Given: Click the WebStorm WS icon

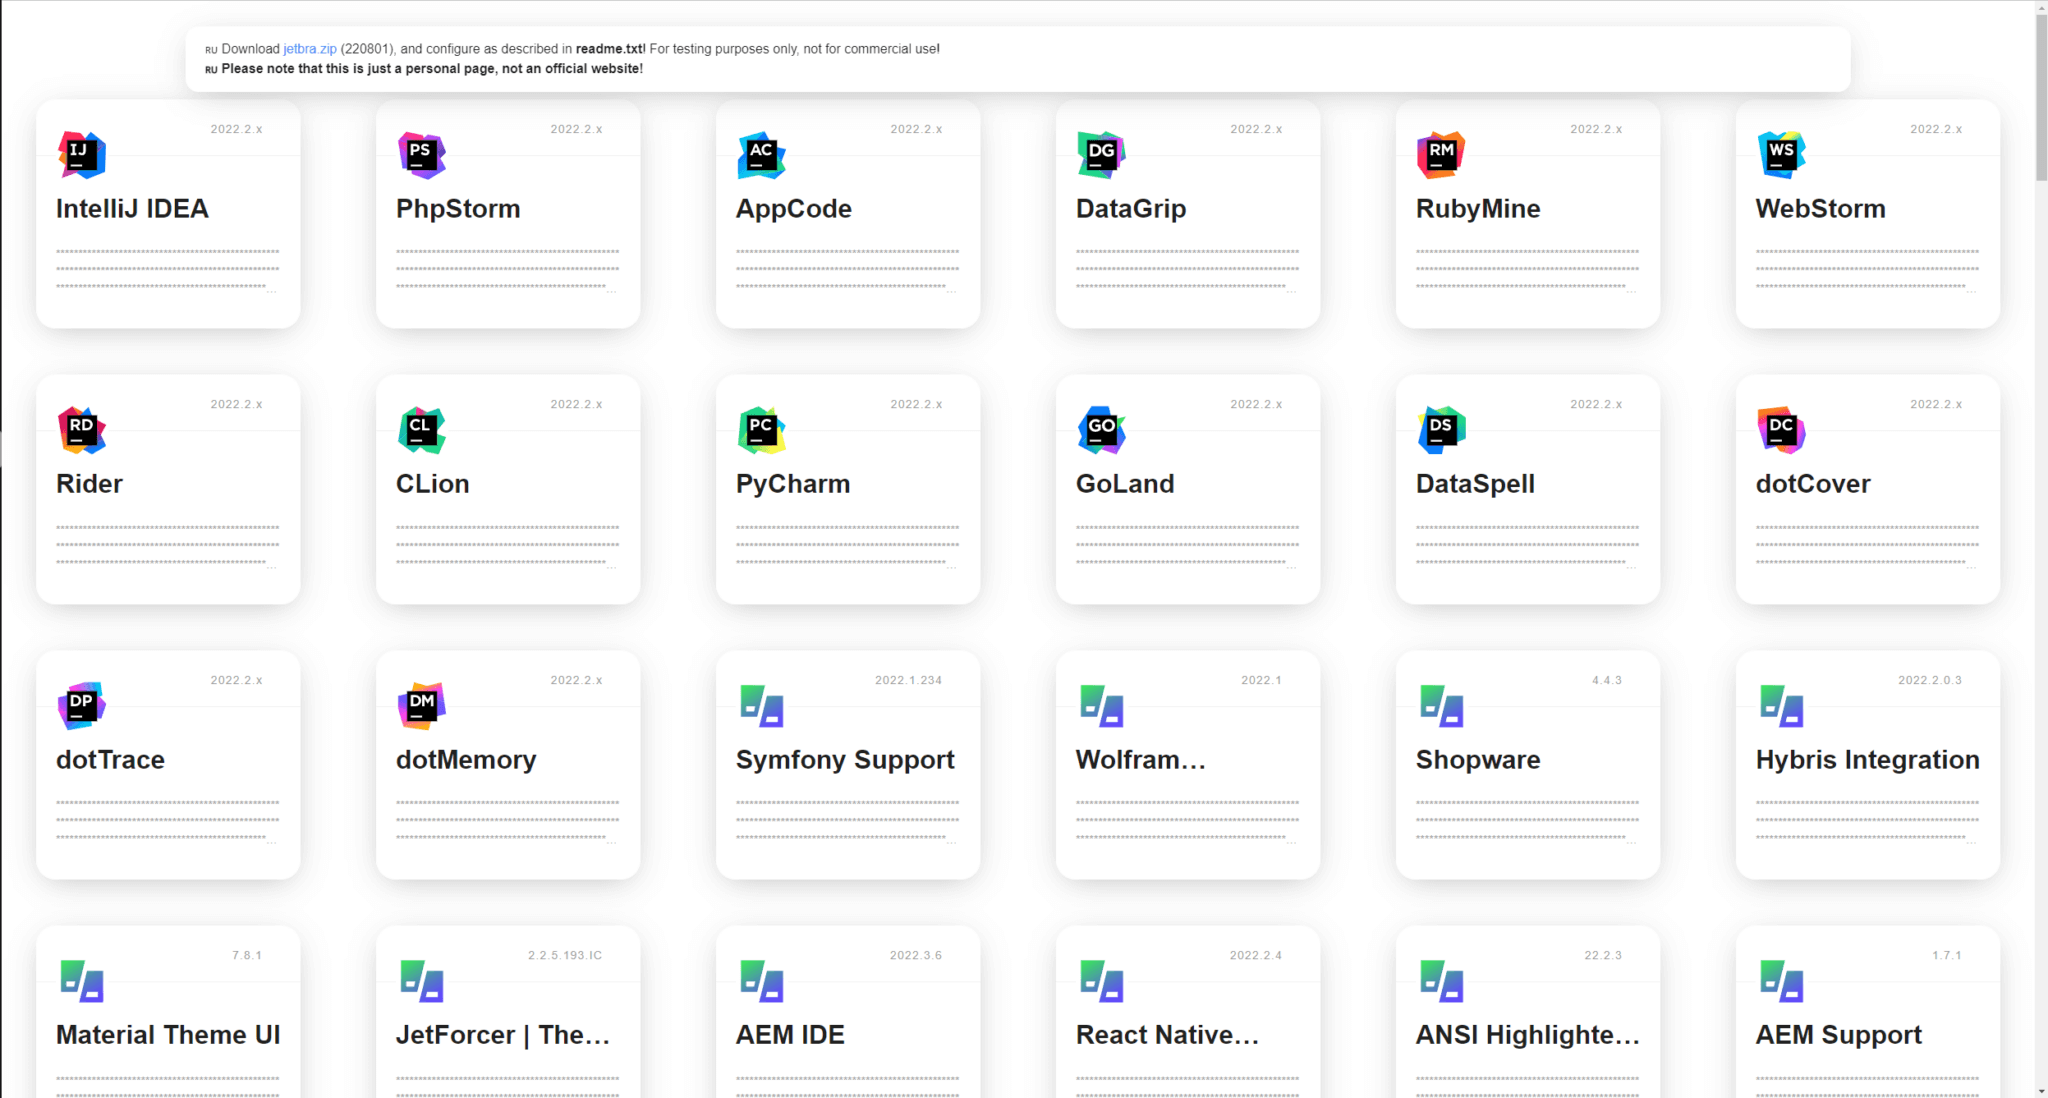Looking at the screenshot, I should coord(1781,154).
